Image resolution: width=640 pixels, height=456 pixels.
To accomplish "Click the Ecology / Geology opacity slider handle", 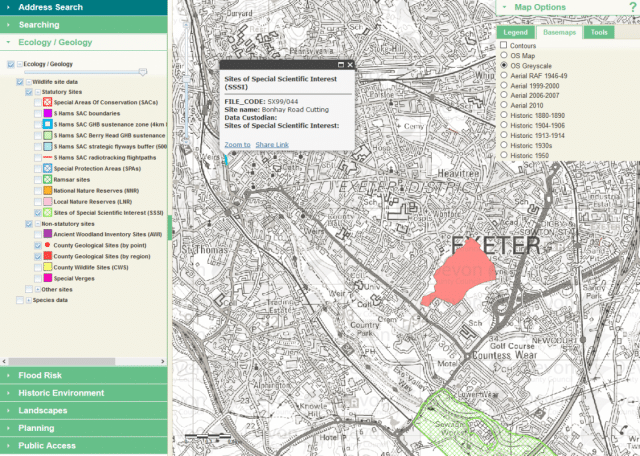I will 142,72.
